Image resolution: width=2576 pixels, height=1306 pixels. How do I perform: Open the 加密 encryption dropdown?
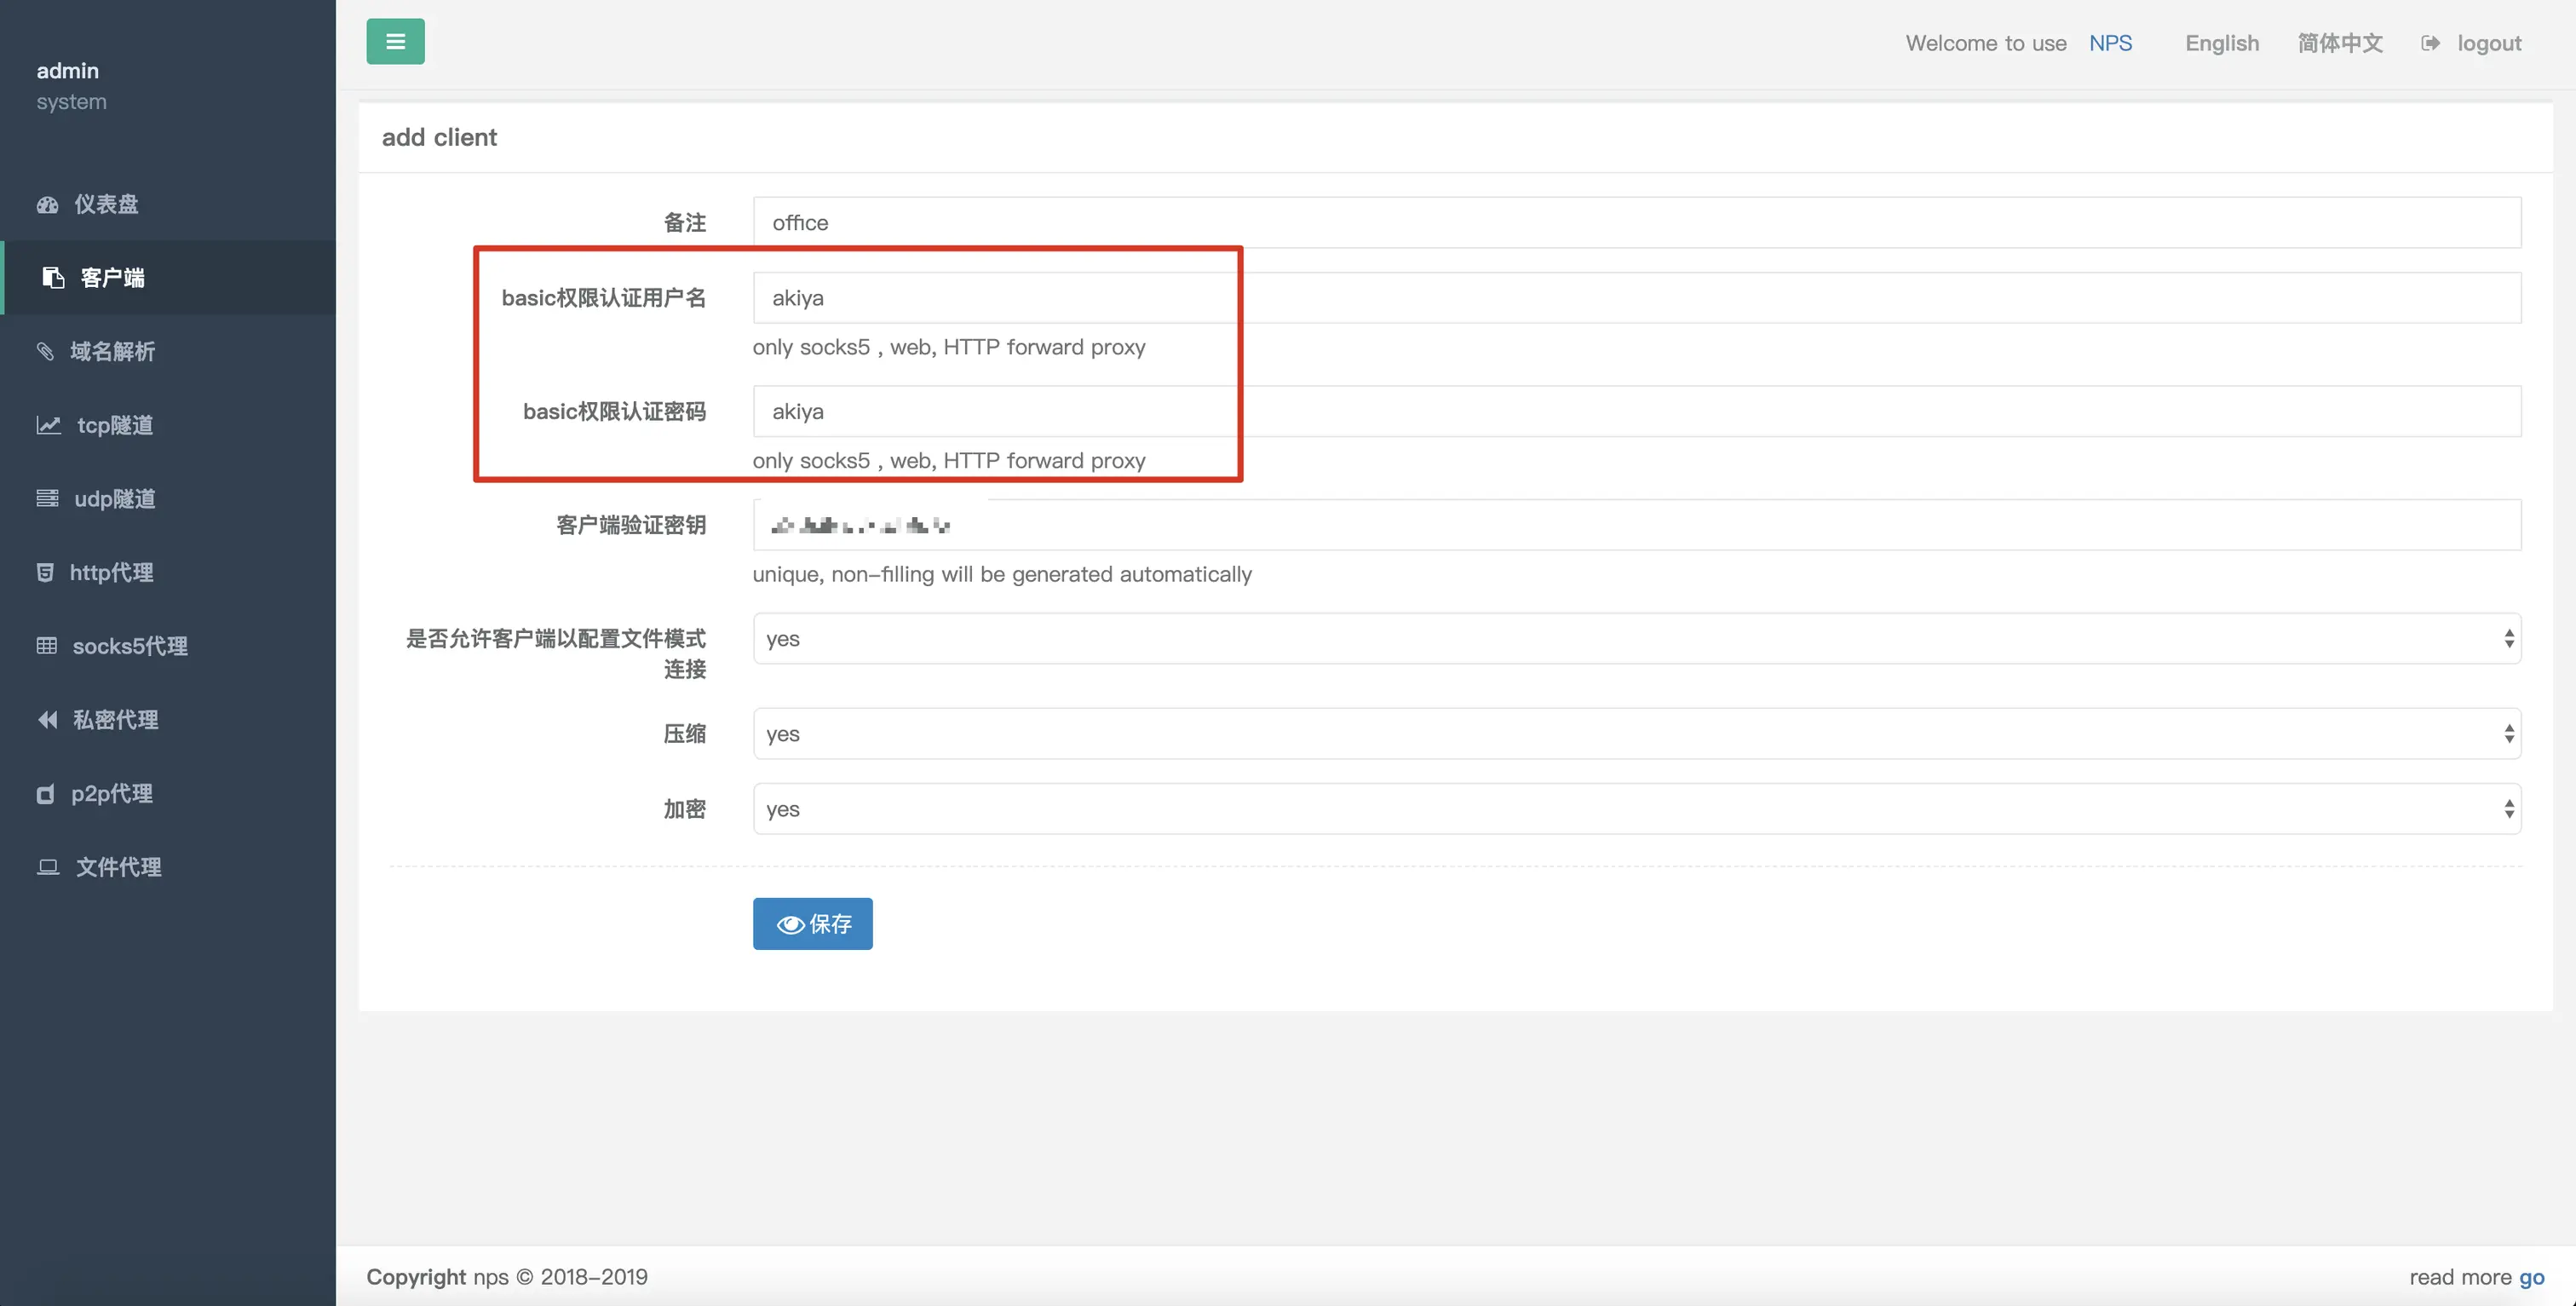pyautogui.click(x=1636, y=809)
